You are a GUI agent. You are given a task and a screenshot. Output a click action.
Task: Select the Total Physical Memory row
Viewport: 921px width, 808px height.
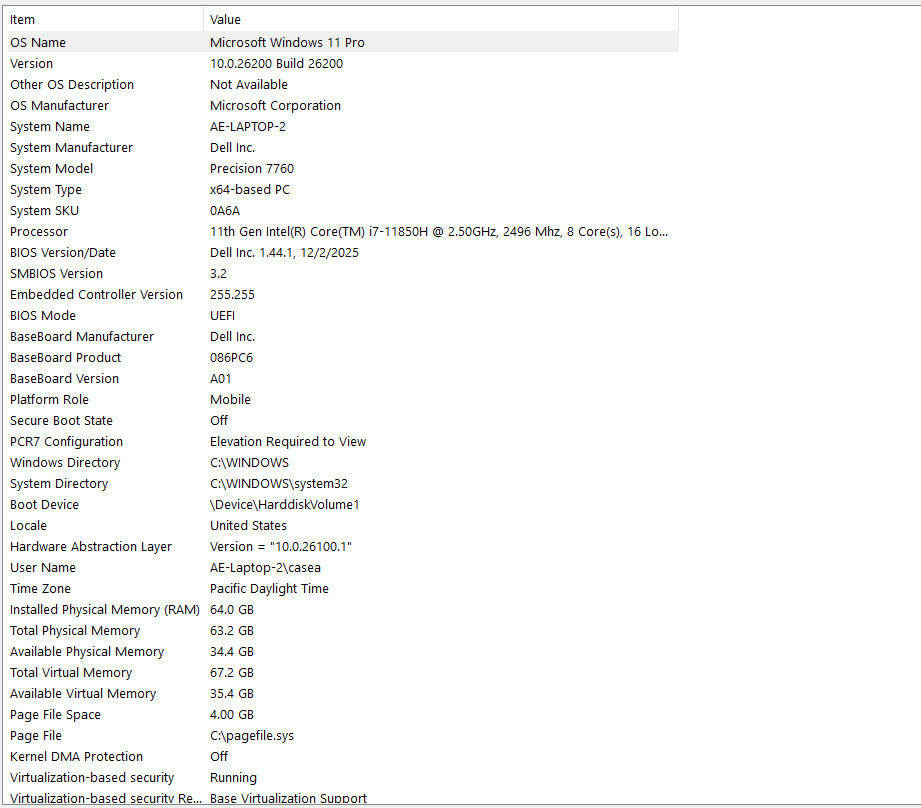tap(341, 631)
